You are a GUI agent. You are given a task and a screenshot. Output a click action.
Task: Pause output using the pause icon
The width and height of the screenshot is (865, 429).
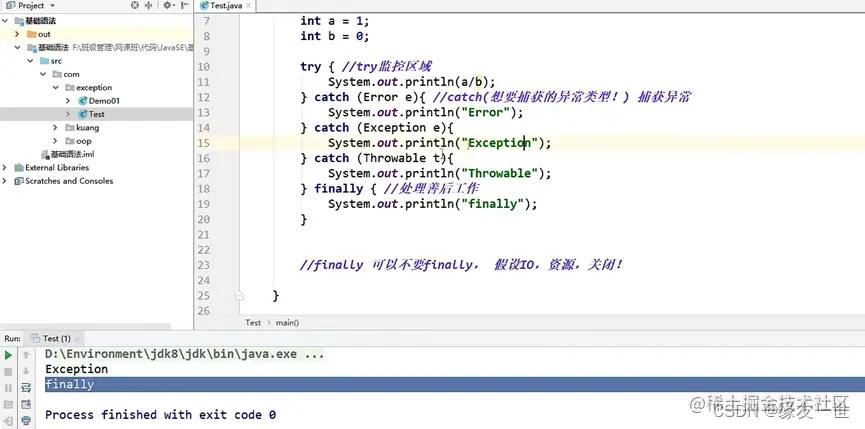8,388
